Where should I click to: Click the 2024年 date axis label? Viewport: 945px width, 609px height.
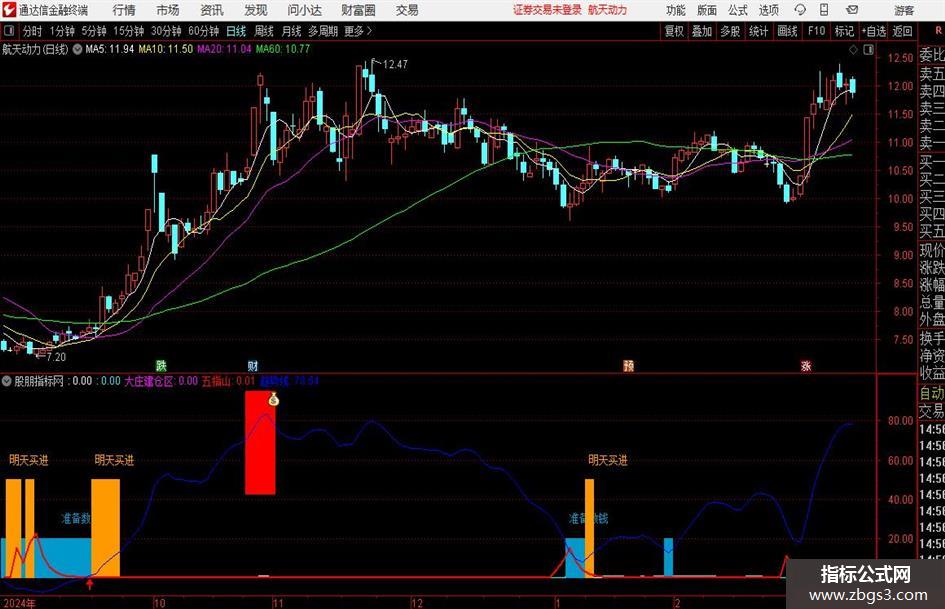(20, 603)
